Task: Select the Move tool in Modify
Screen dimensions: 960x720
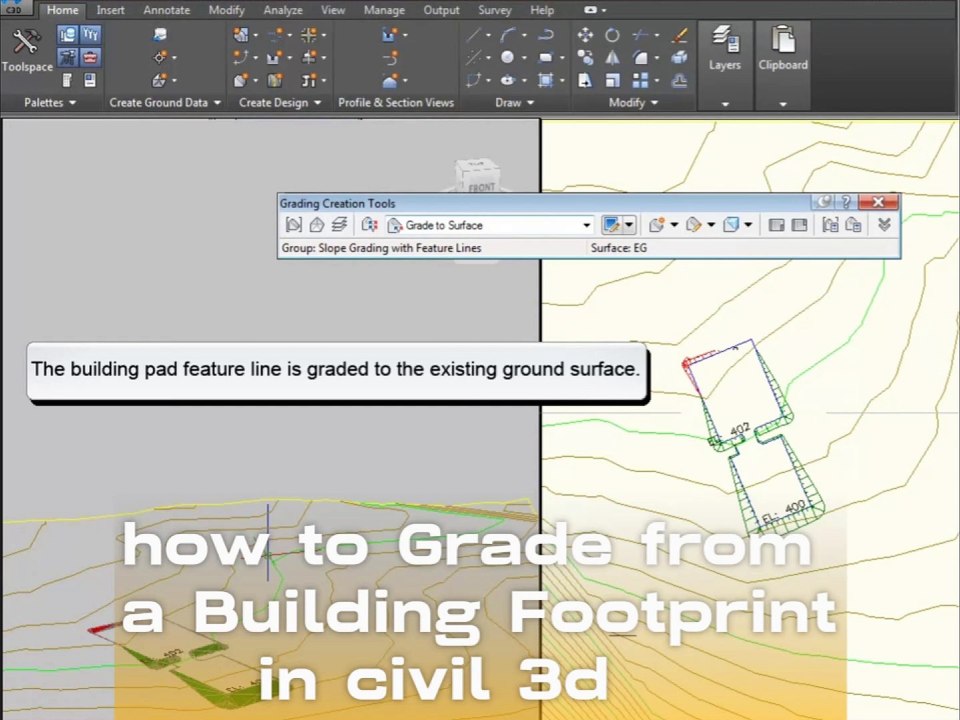Action: pyautogui.click(x=585, y=35)
